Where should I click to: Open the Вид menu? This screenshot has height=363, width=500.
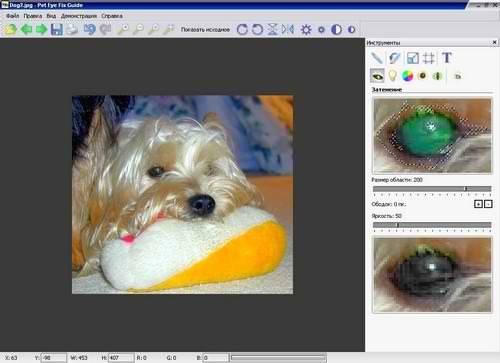click(51, 16)
